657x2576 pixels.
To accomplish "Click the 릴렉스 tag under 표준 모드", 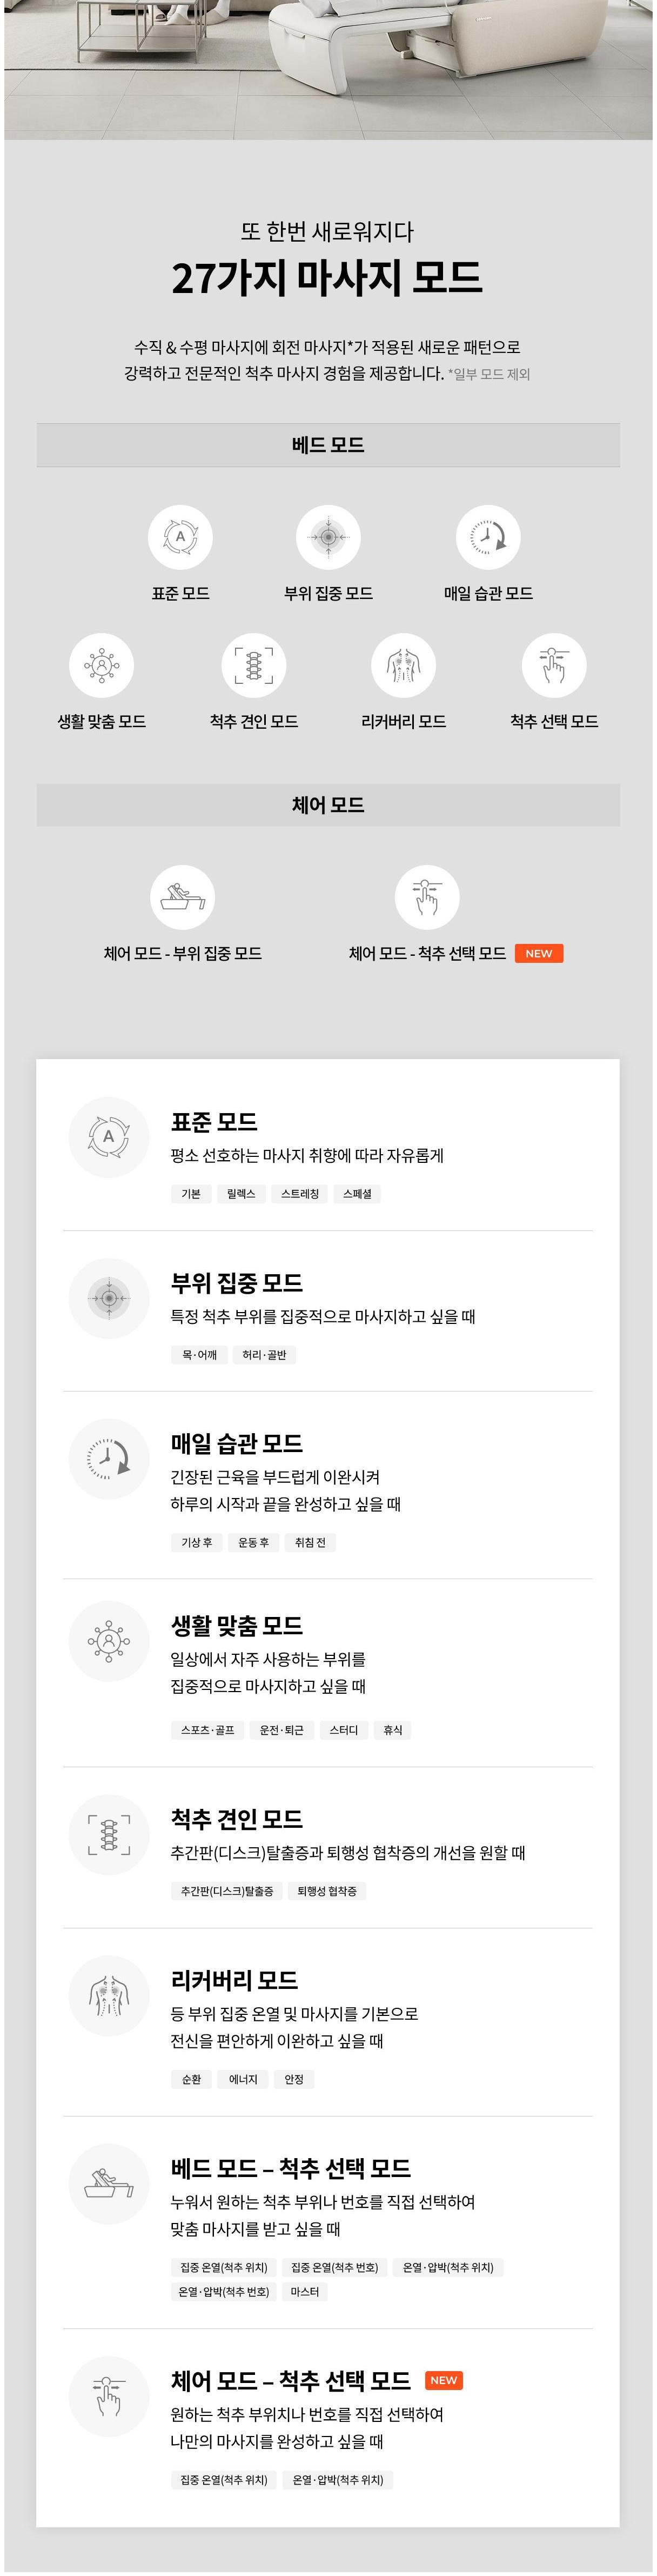I will tap(241, 1193).
